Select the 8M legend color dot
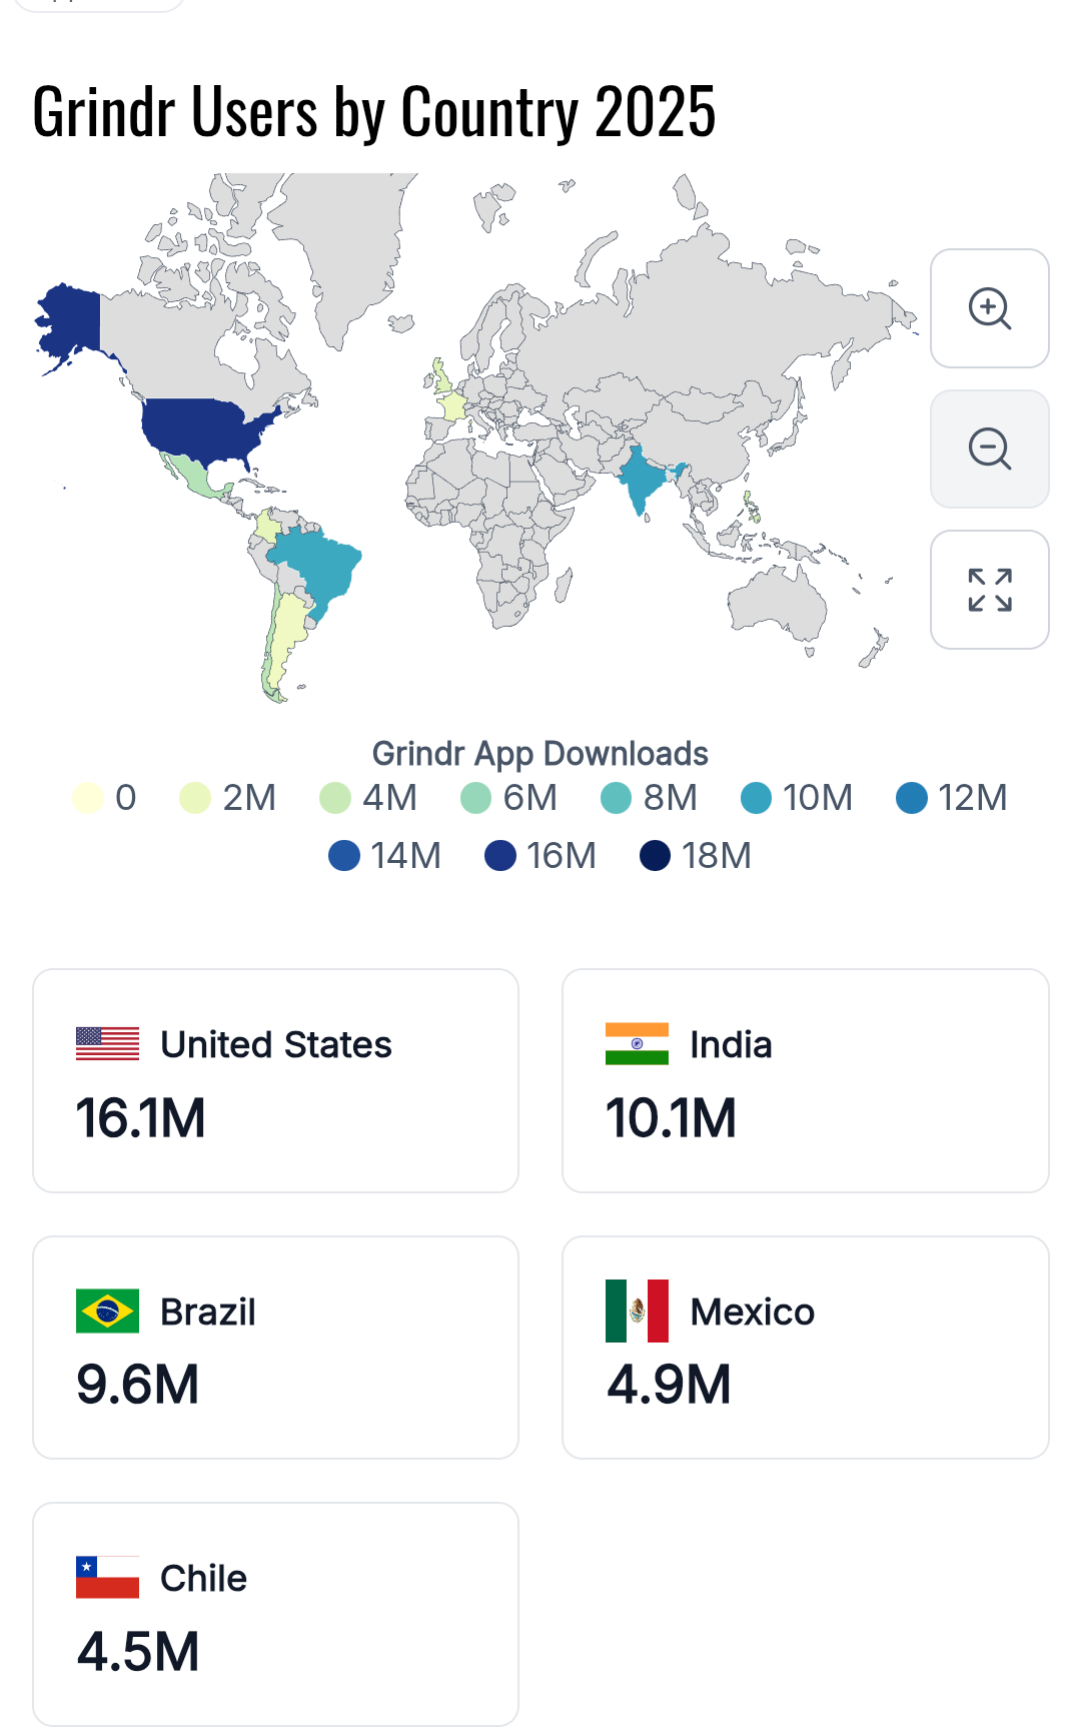 pos(616,798)
